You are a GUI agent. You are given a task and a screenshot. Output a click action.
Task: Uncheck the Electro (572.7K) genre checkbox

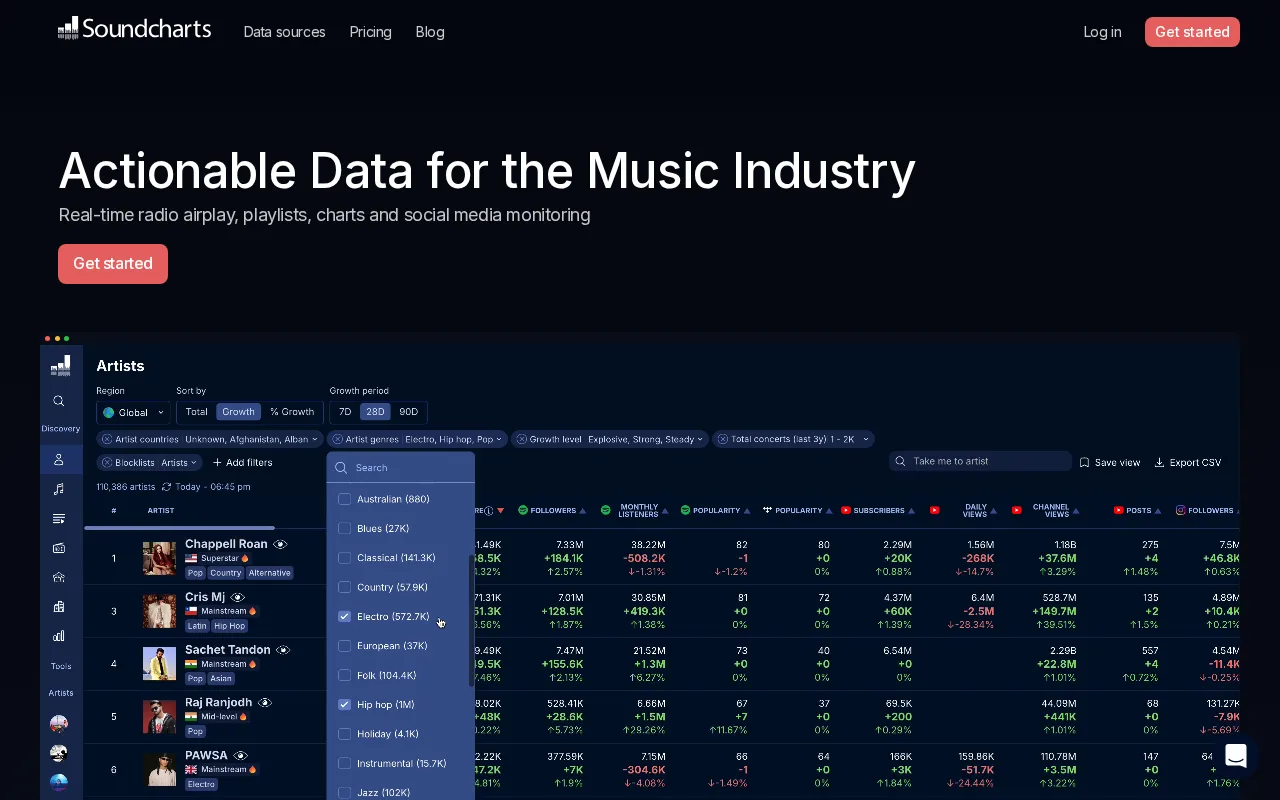tap(345, 616)
